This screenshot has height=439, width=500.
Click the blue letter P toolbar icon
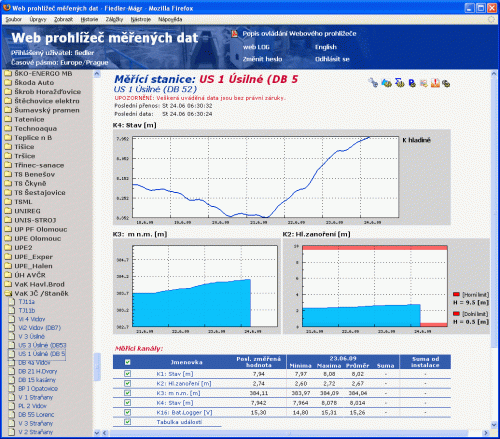[412, 83]
